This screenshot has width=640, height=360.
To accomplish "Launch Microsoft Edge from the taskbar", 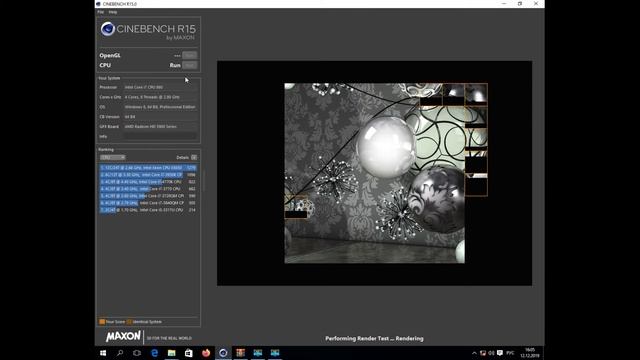I will click(x=154, y=353).
